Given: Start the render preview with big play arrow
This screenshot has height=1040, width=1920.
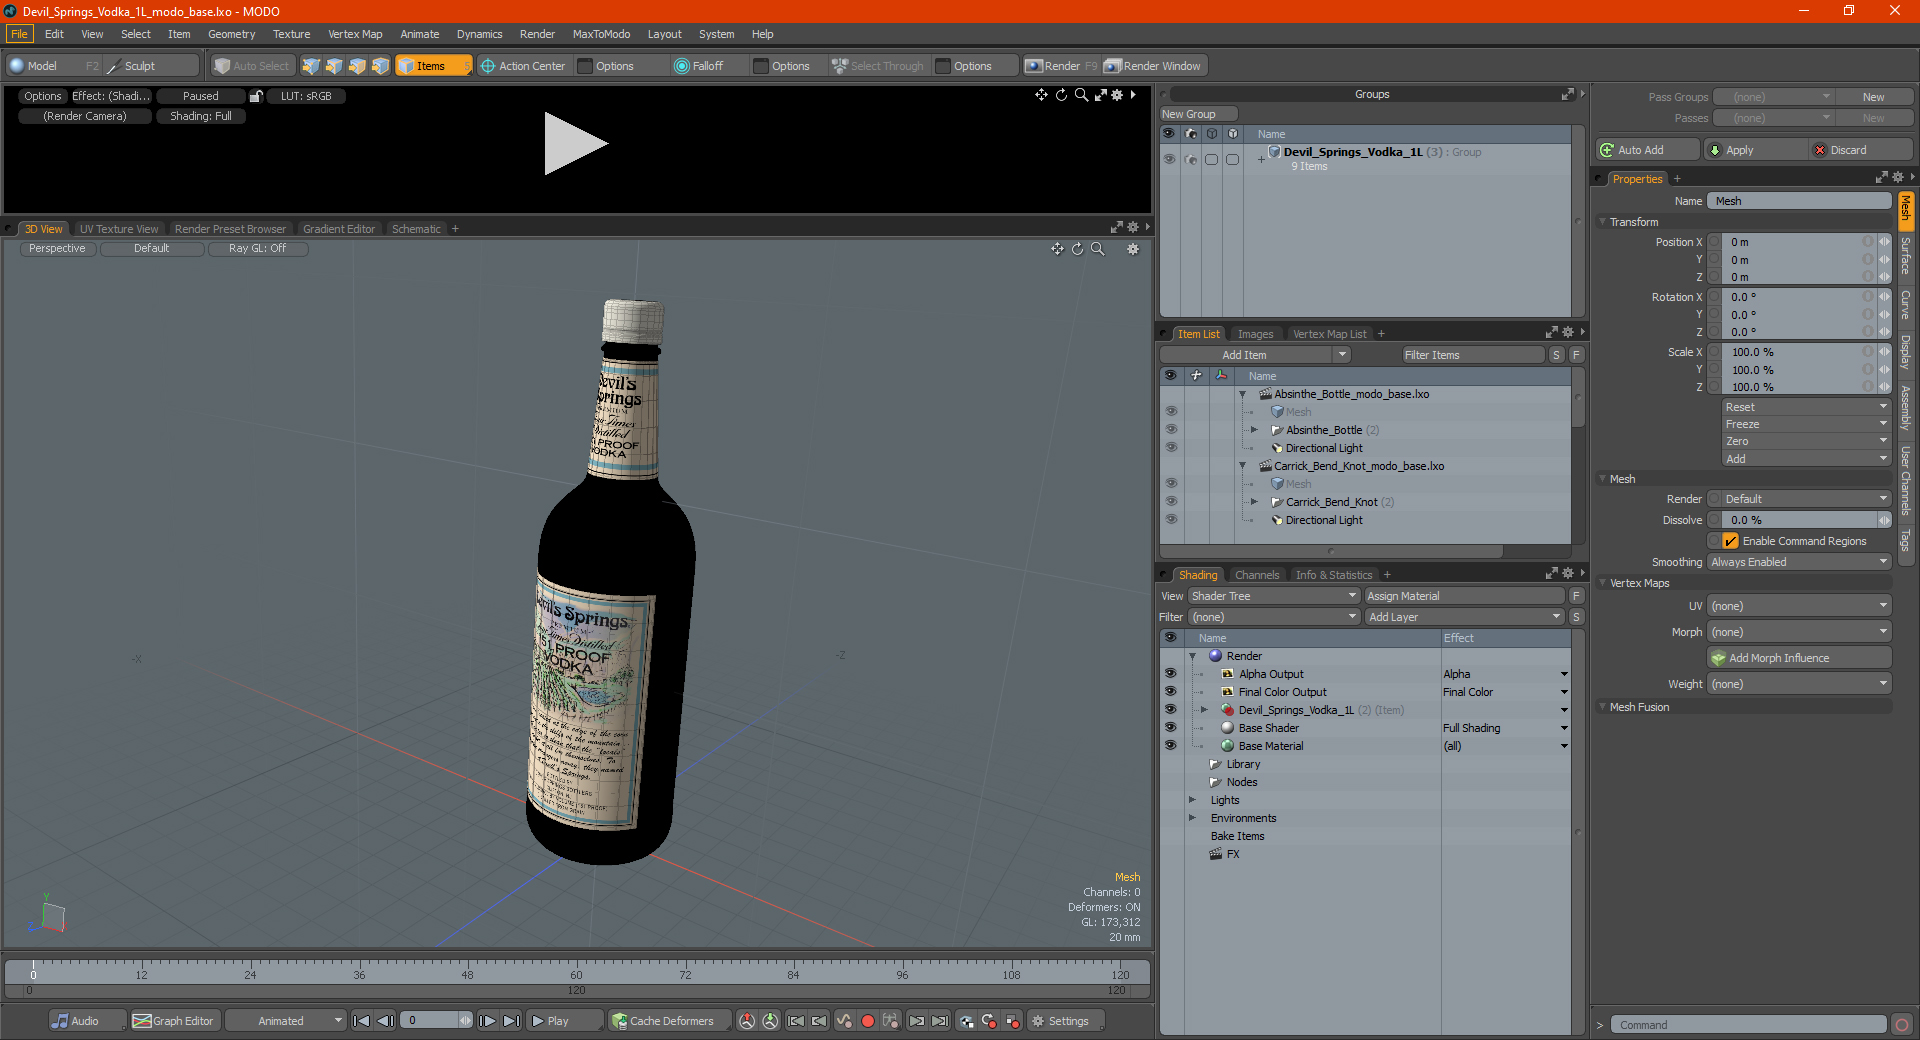Looking at the screenshot, I should pos(575,144).
